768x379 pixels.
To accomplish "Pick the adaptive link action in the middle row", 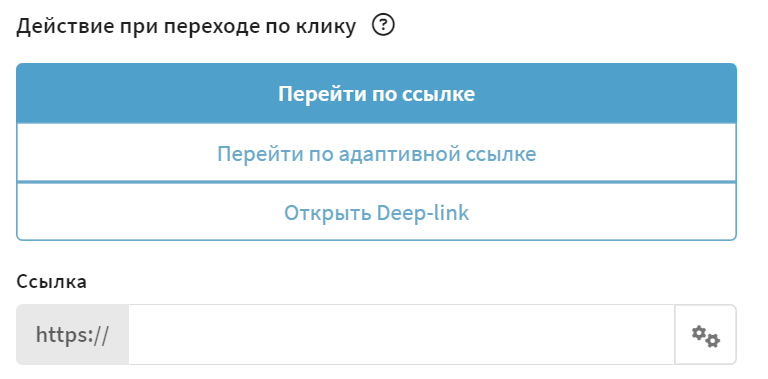I will coord(376,153).
